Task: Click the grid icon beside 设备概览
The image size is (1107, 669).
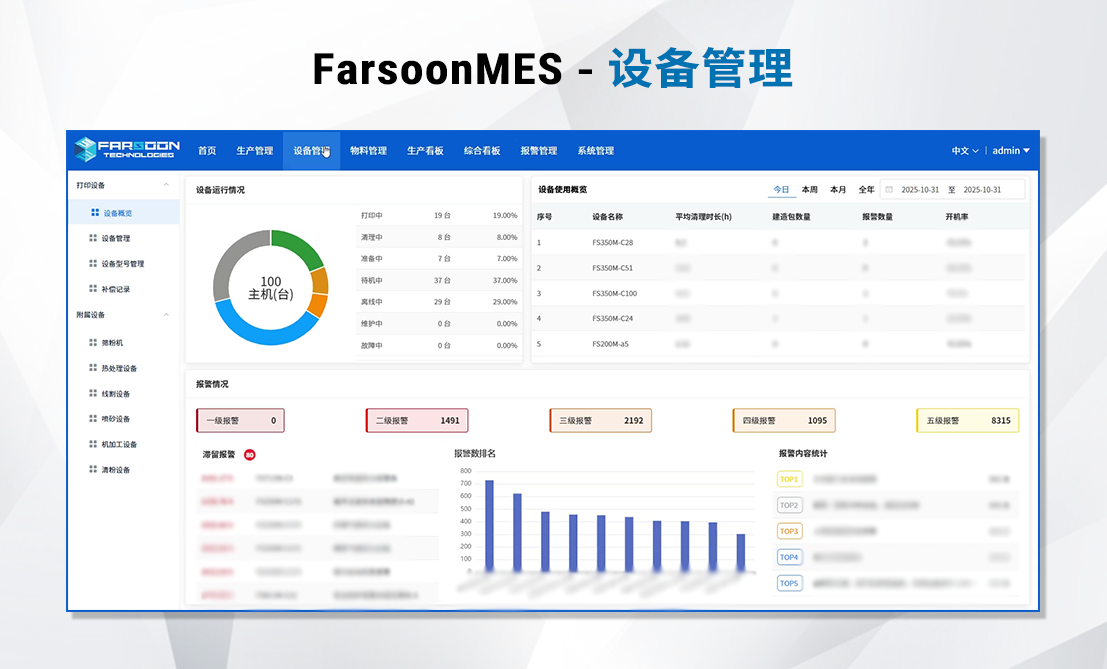Action: (x=95, y=213)
